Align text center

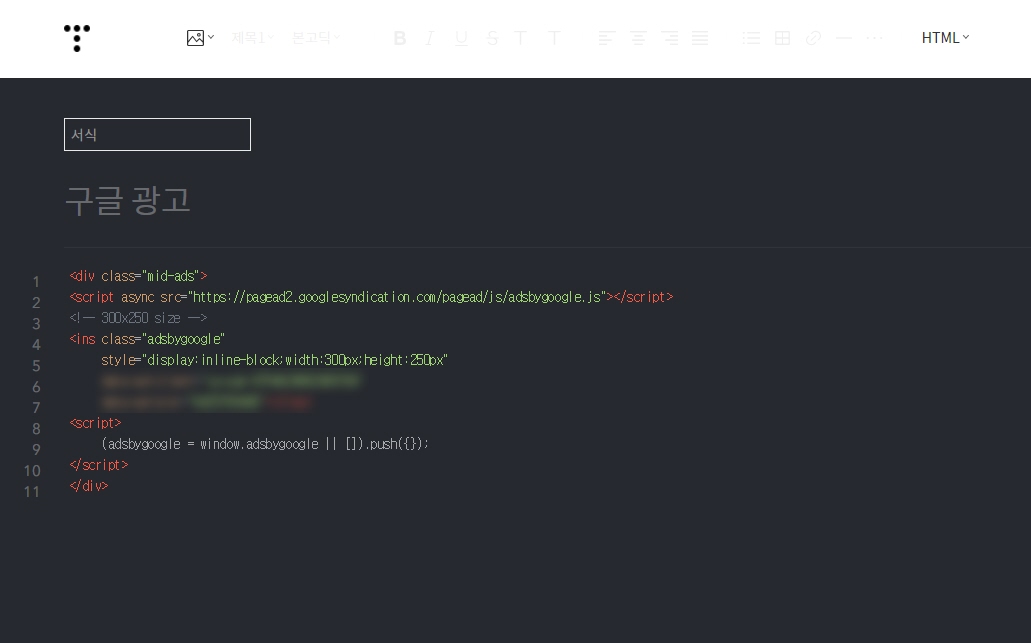[638, 38]
